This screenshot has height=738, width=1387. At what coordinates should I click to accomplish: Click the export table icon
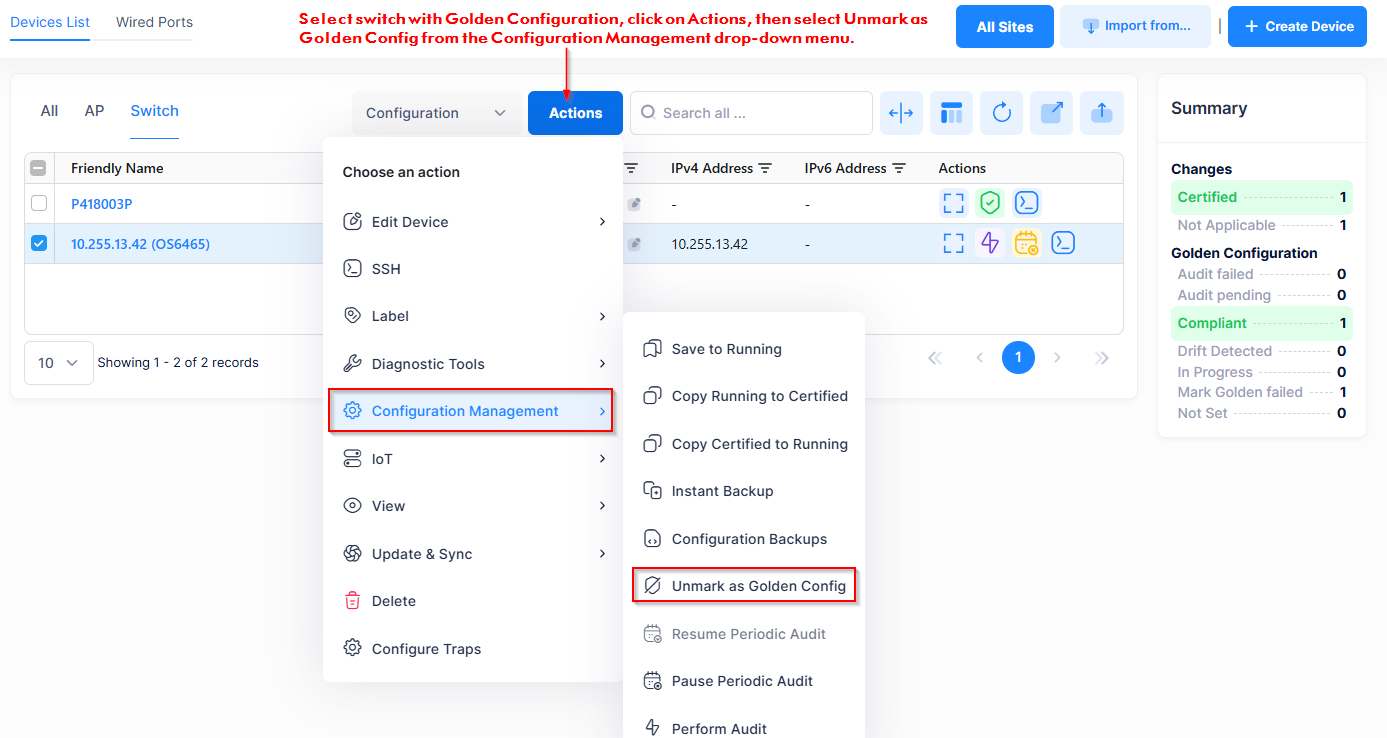tap(1051, 113)
